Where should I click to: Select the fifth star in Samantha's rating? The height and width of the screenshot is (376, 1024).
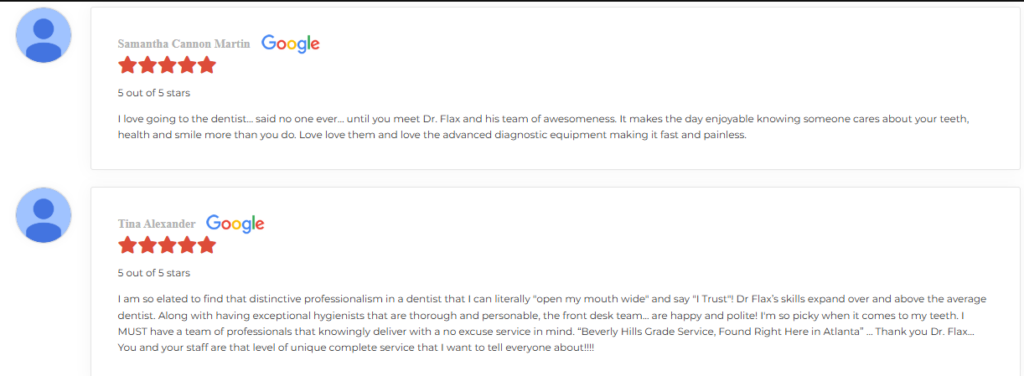tap(206, 65)
